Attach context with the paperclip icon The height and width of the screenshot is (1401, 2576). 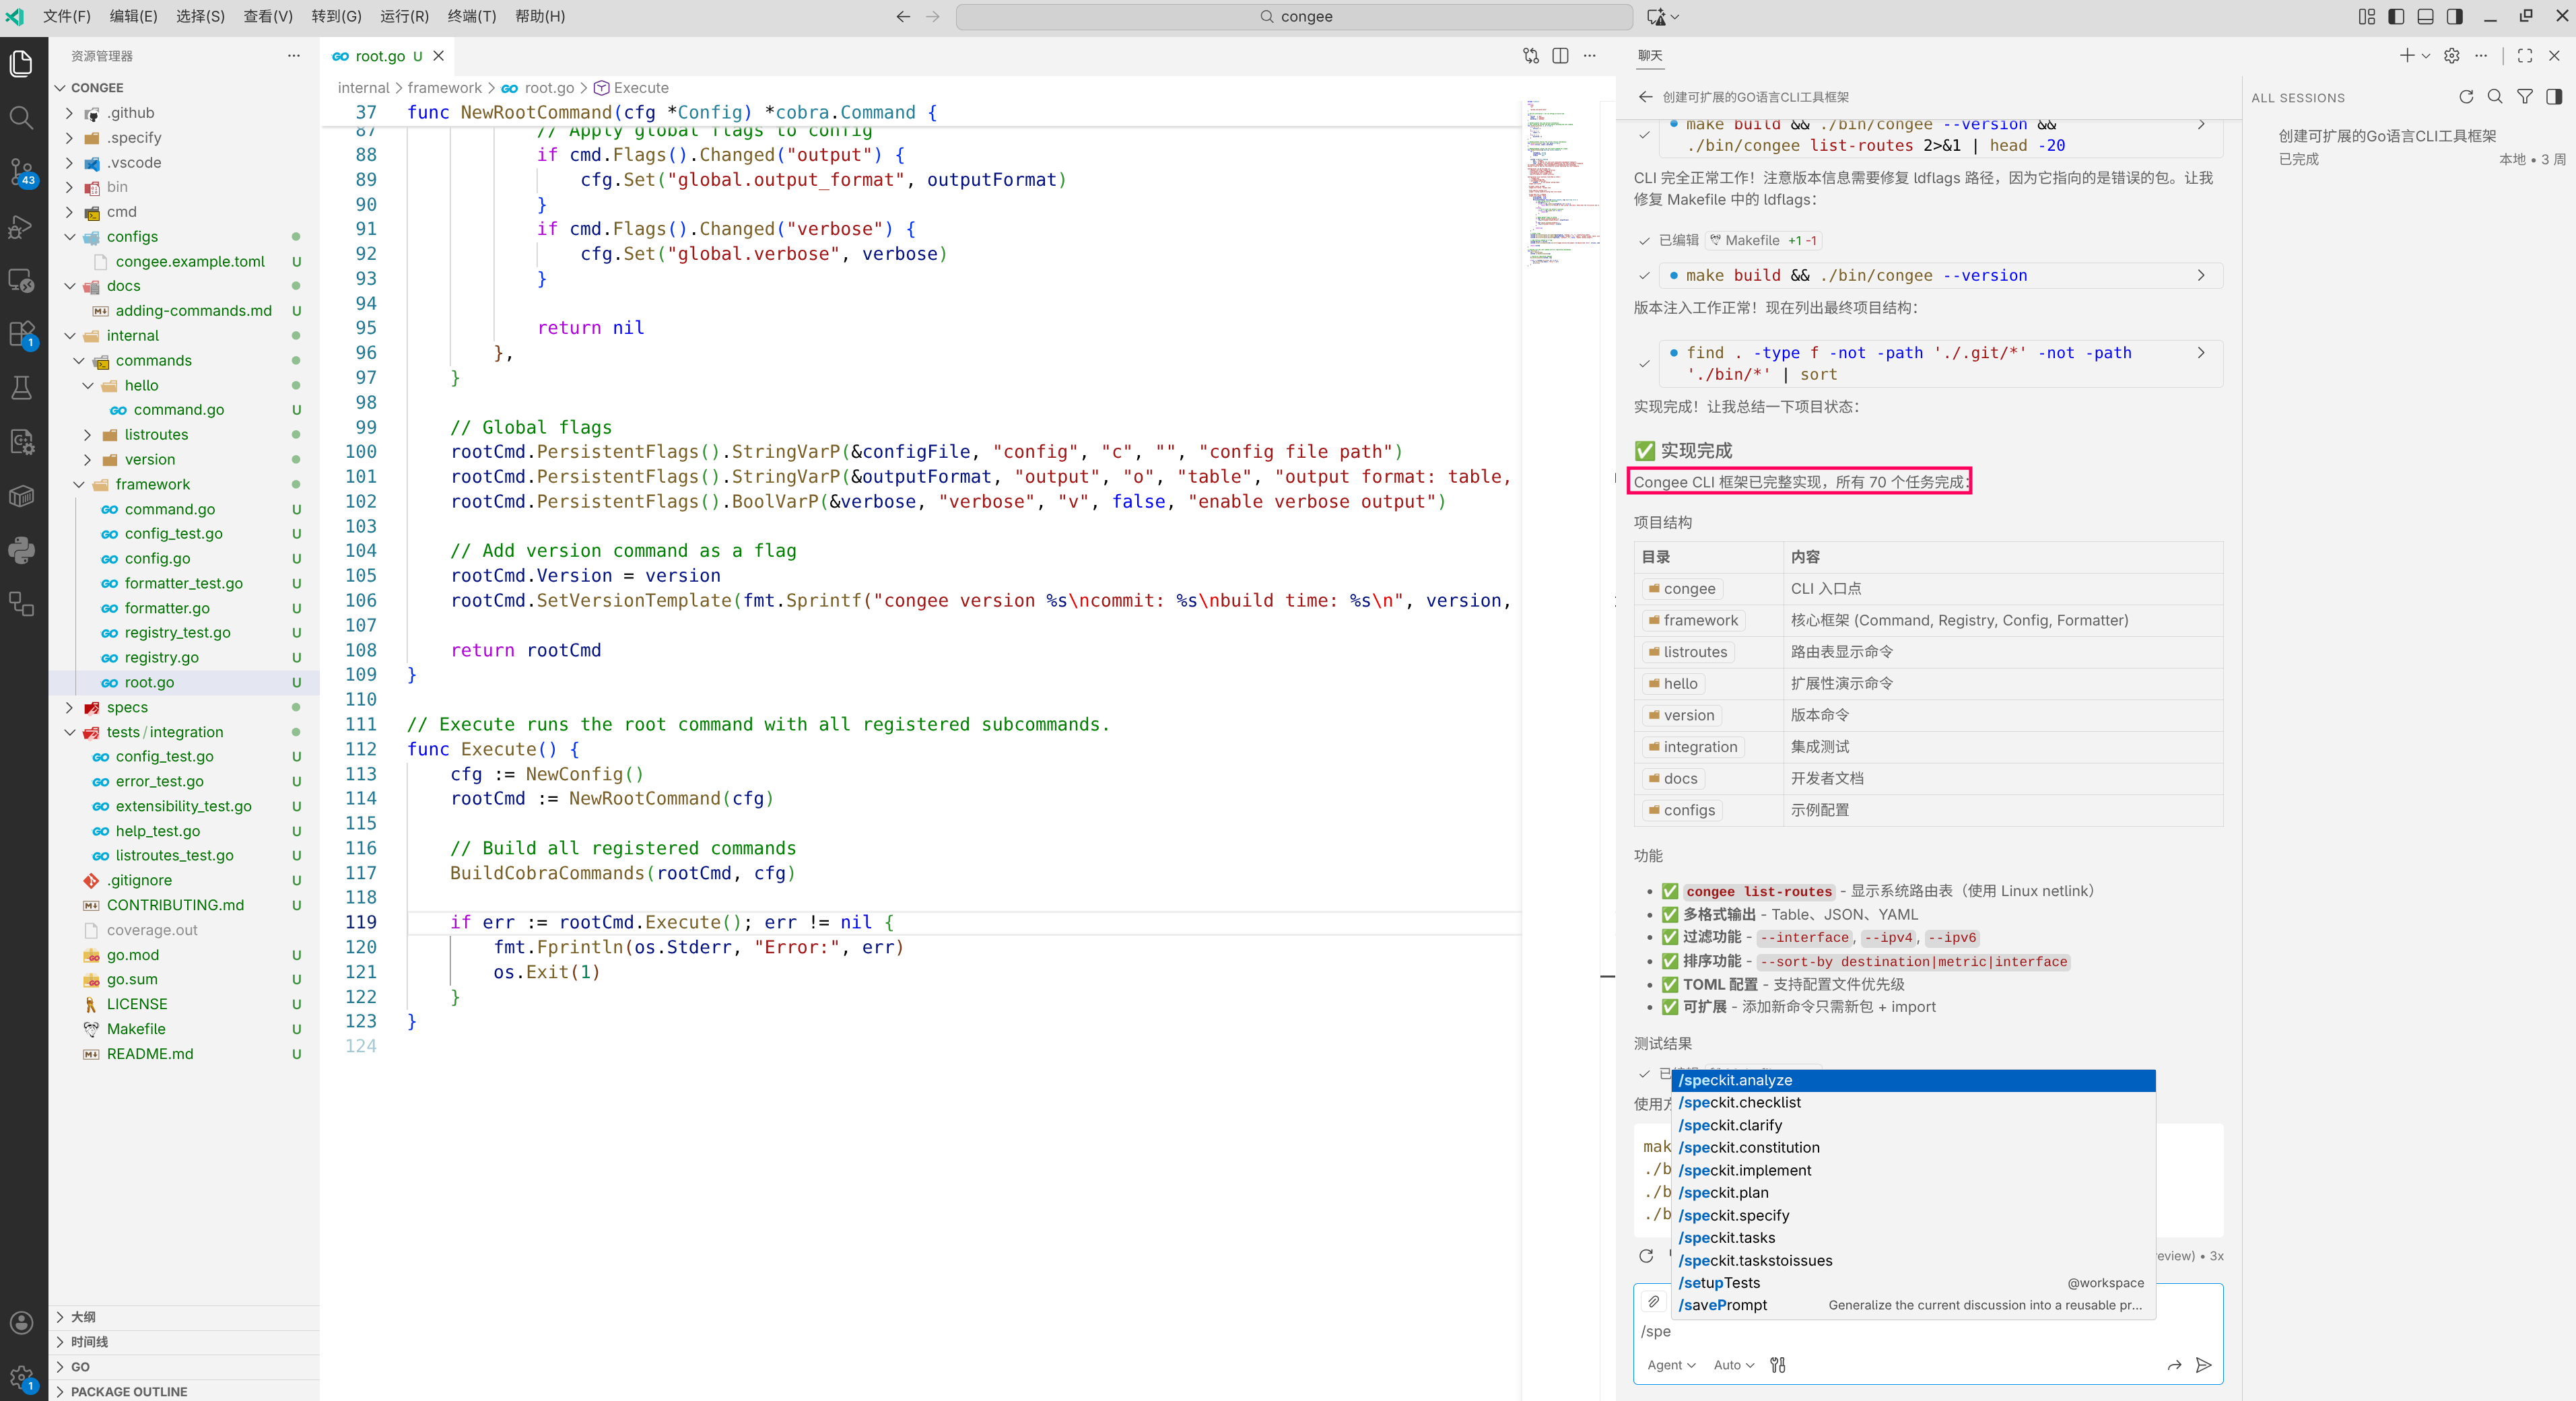pyautogui.click(x=1654, y=1302)
